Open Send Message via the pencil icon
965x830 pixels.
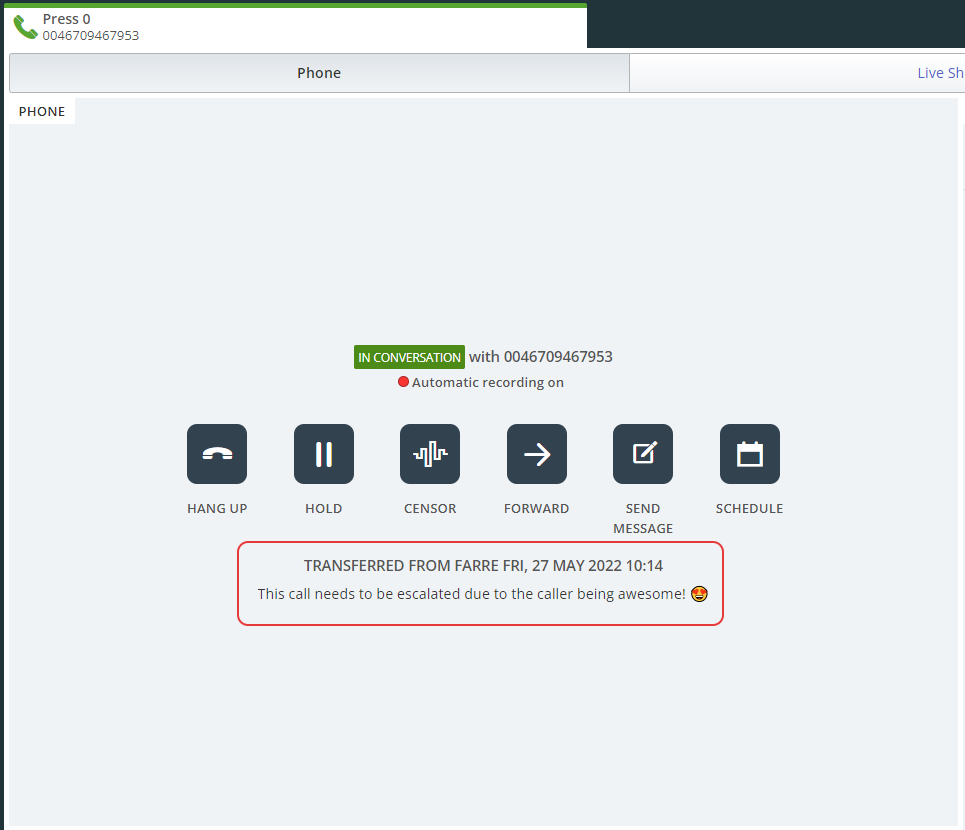pos(643,454)
